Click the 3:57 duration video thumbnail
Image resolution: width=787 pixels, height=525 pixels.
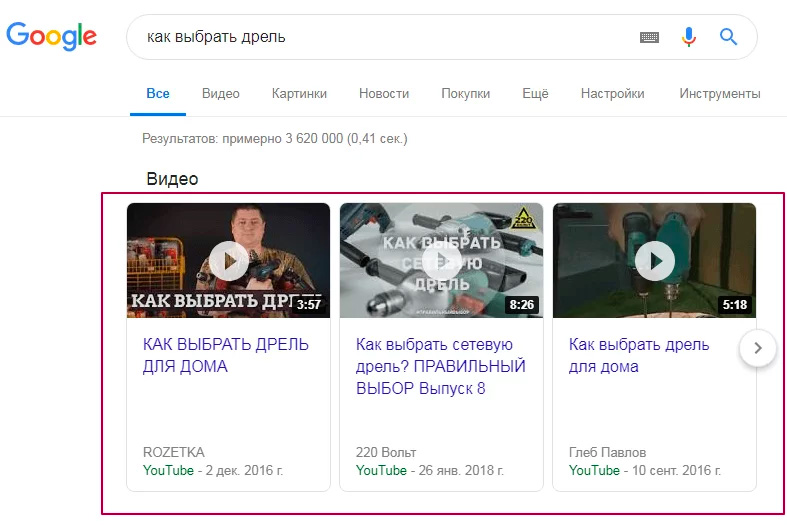click(x=228, y=260)
